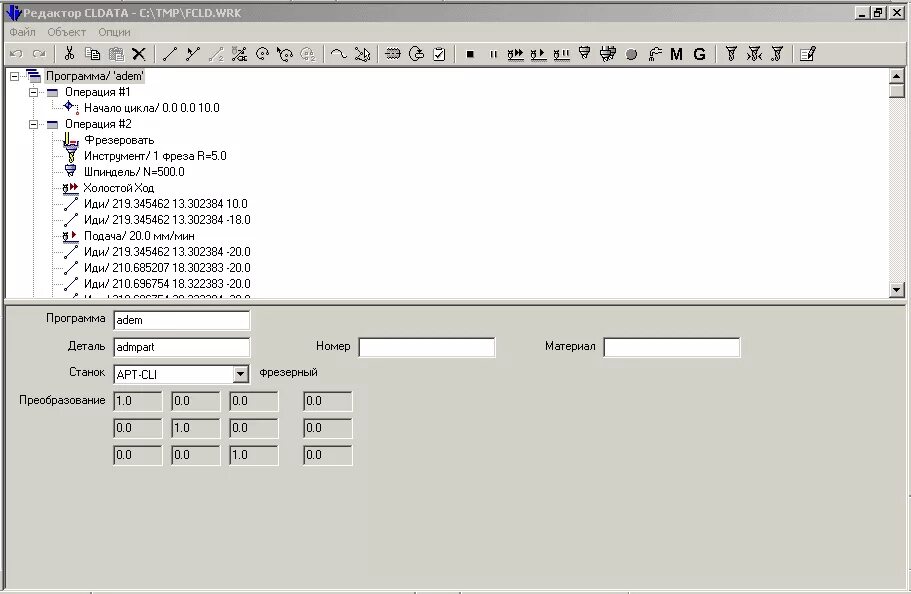Click the bold M command icon
The width and height of the screenshot is (911, 594).
(676, 54)
